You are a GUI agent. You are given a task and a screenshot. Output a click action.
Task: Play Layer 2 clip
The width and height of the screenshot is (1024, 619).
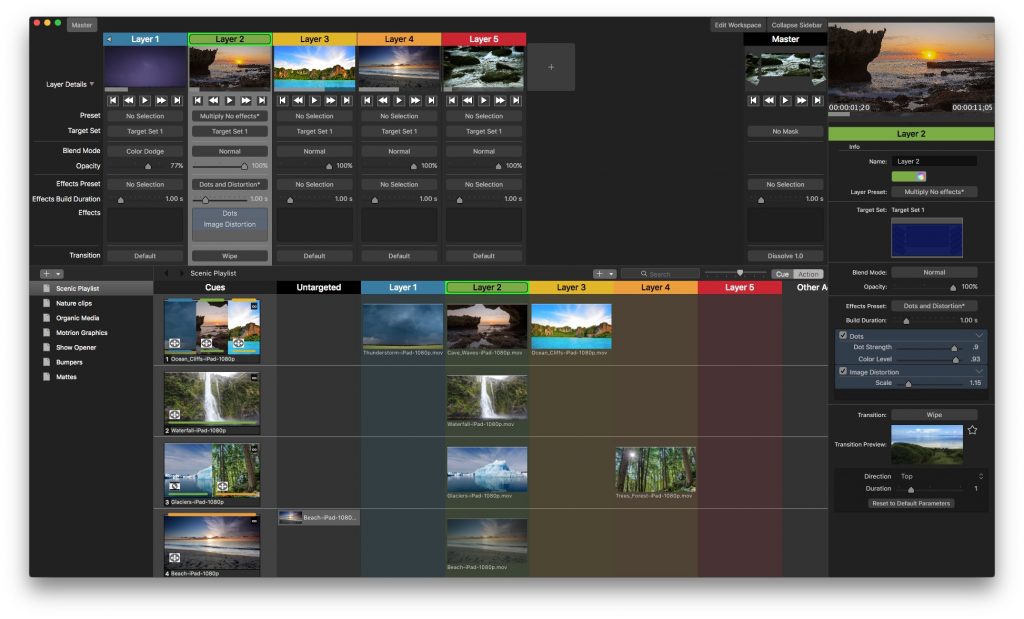pyautogui.click(x=230, y=101)
